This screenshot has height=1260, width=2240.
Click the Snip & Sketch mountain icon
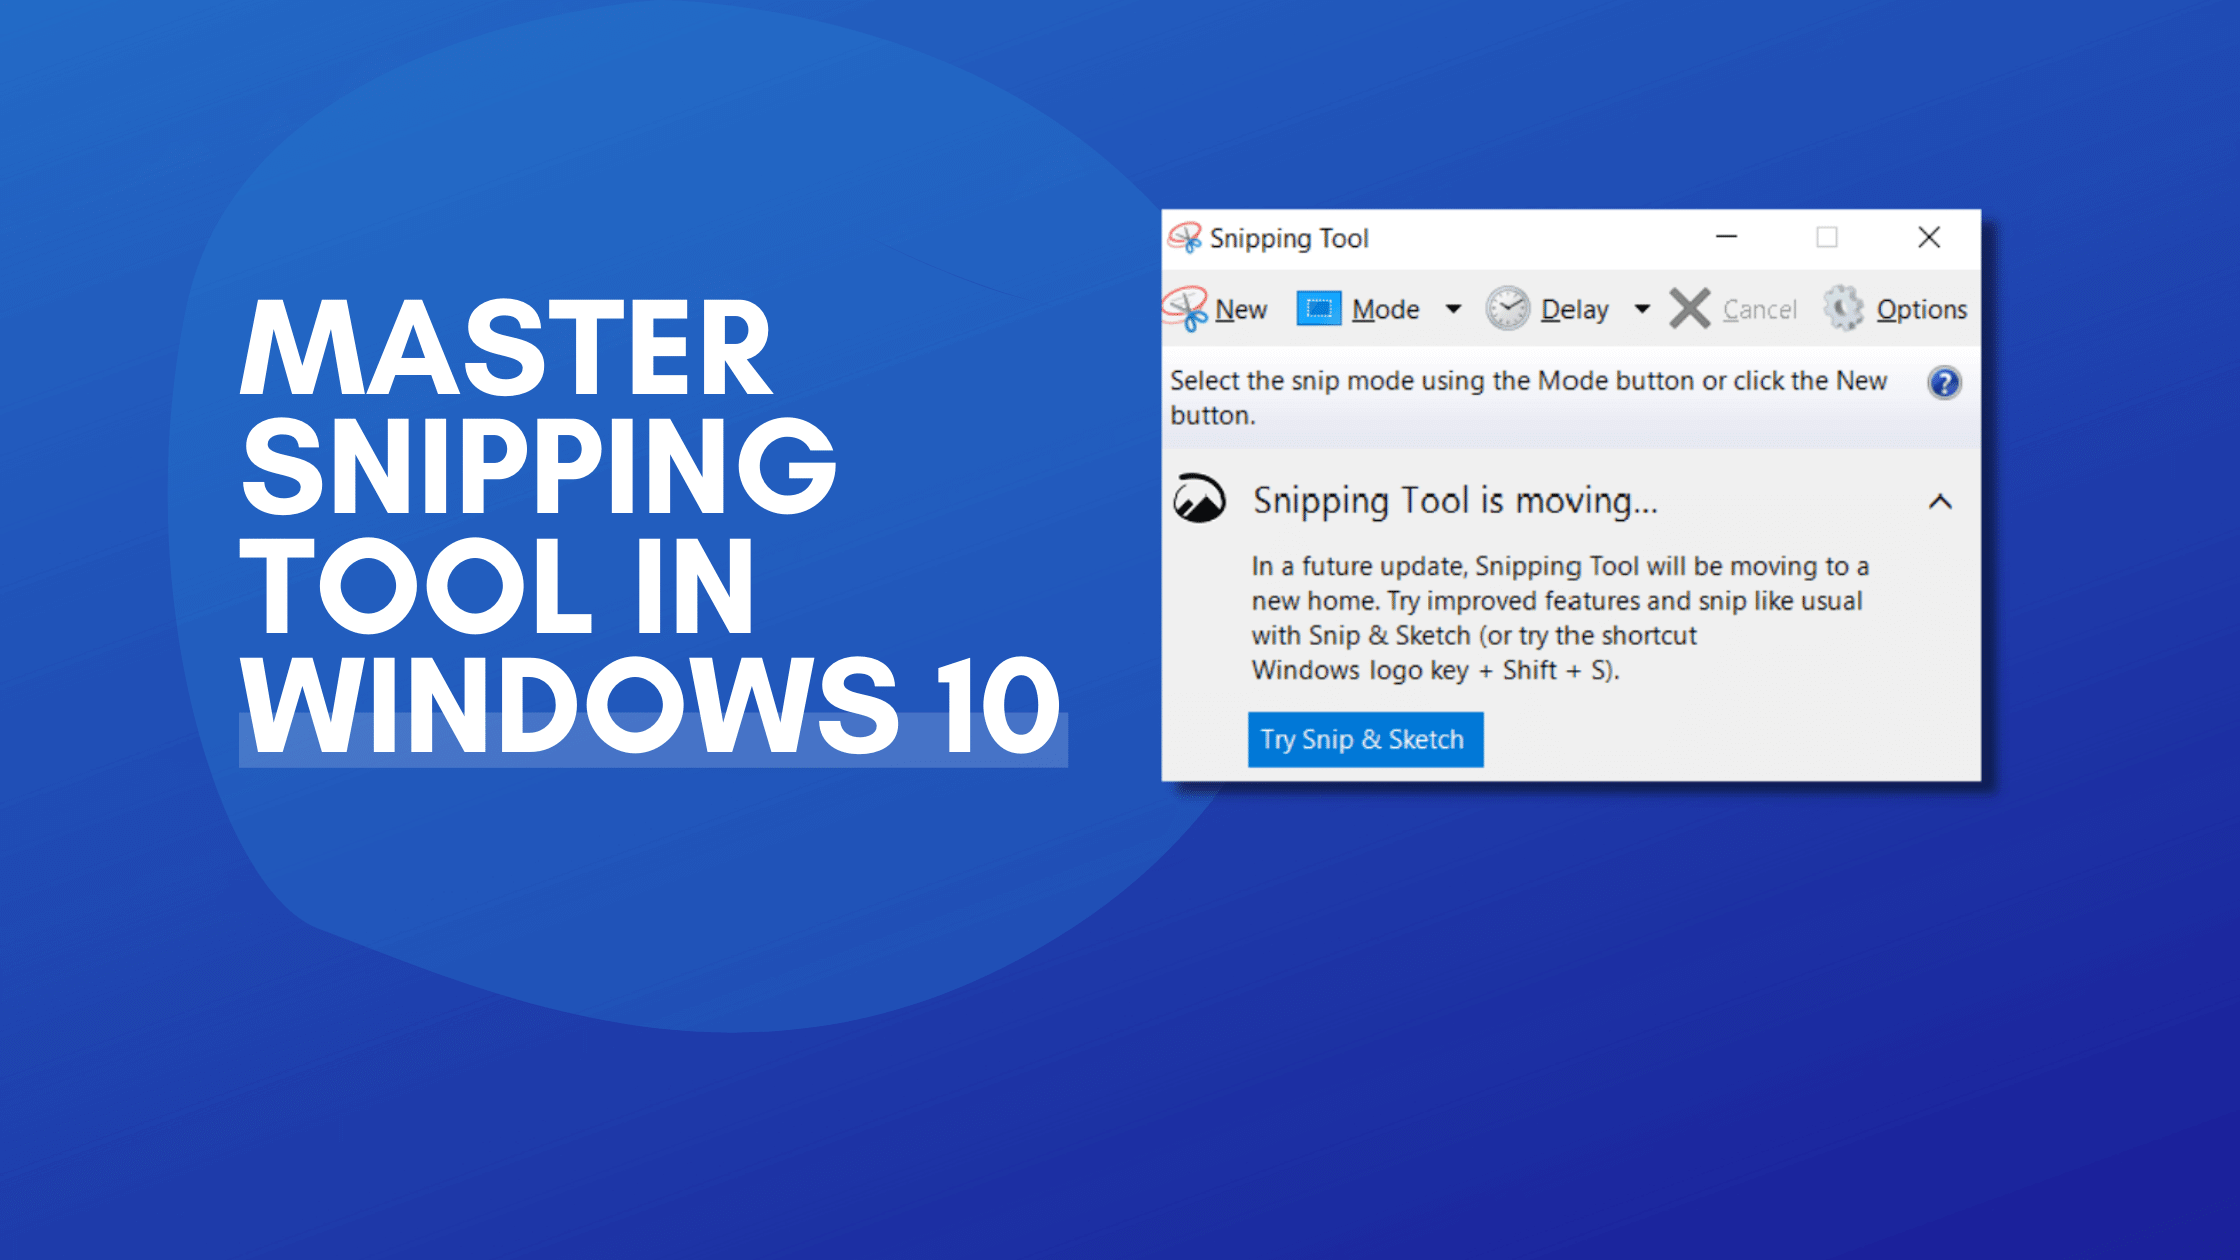[x=1199, y=498]
